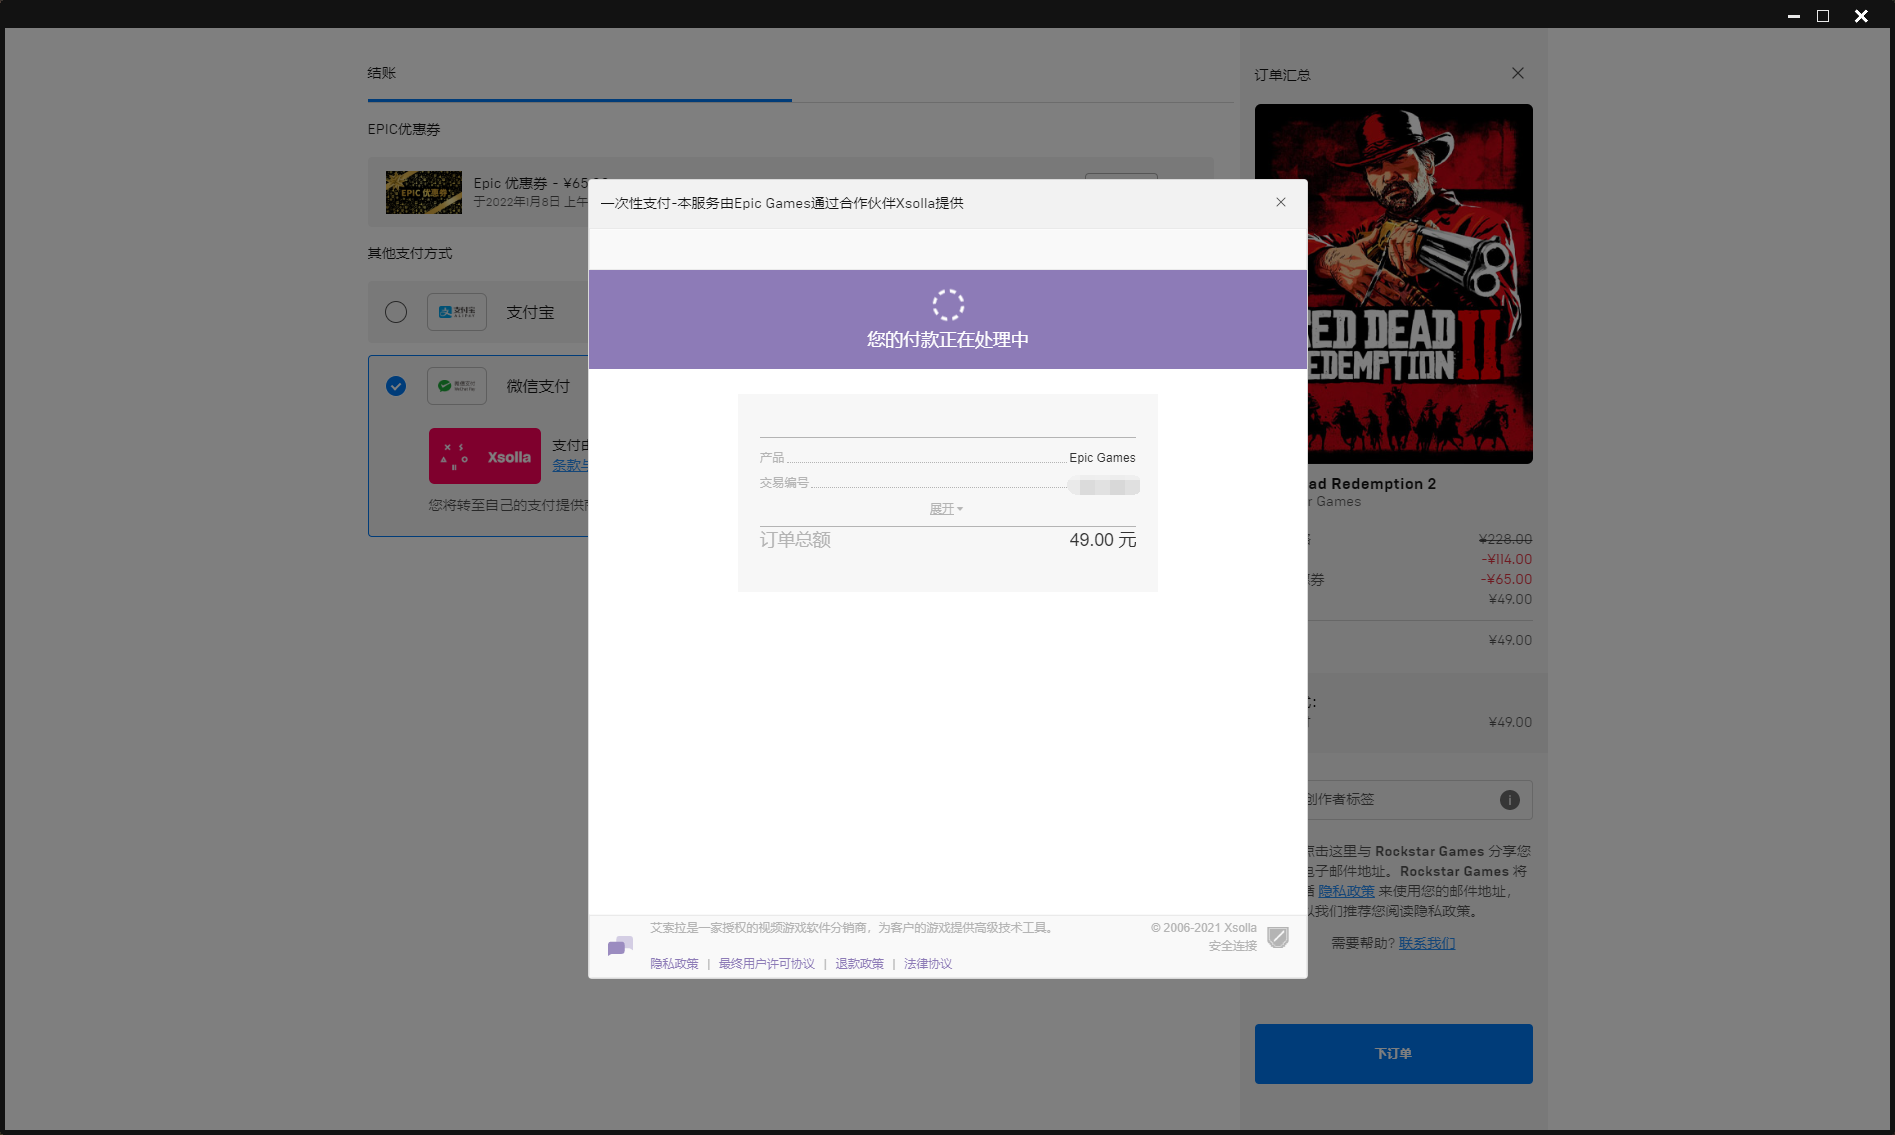
Task: Click the Red Dead Redemption 2 cover art
Action: tap(1420, 284)
